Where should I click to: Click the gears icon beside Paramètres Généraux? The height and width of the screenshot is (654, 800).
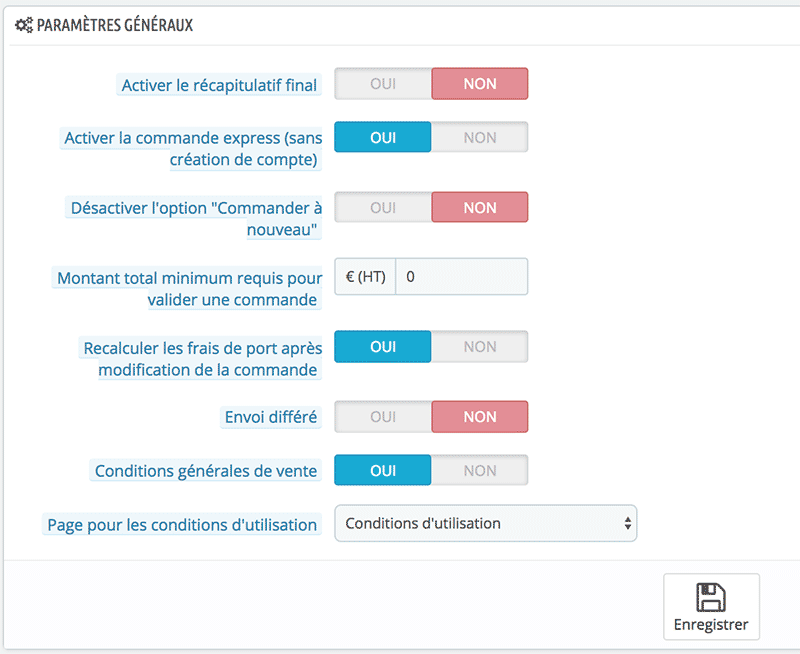(24, 24)
